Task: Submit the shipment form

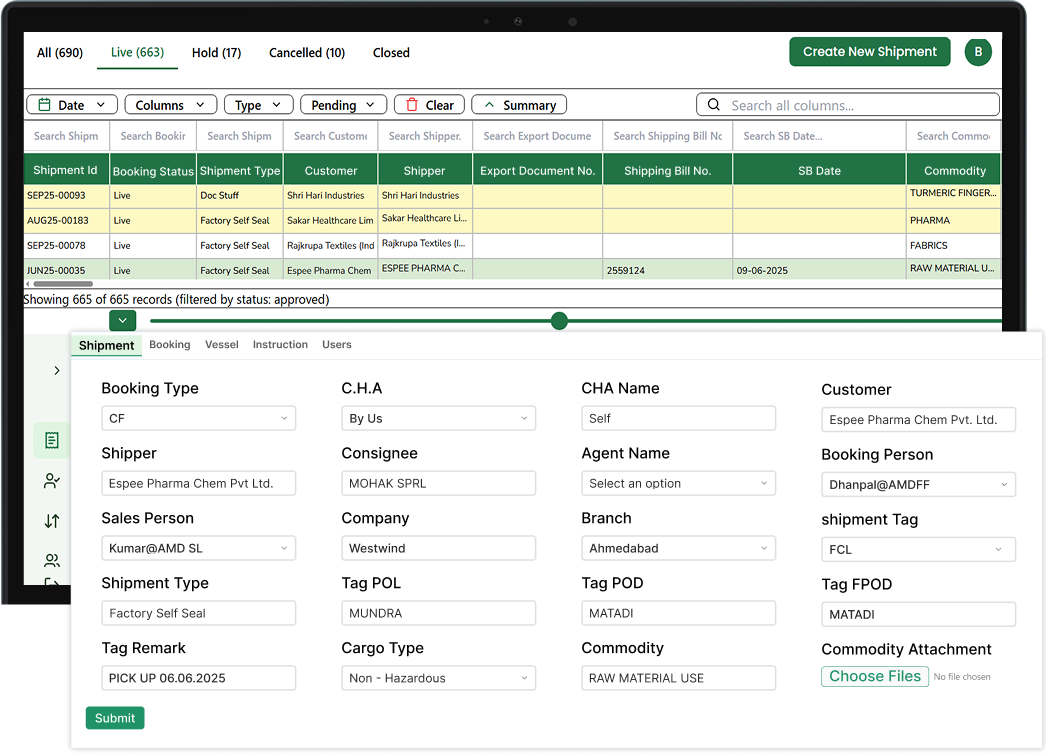Action: pos(114,718)
